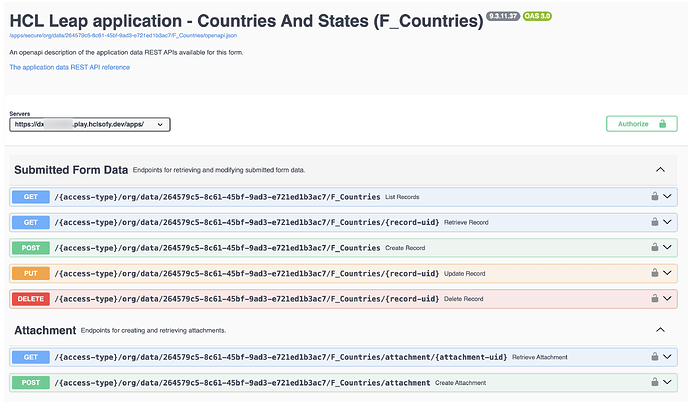Click the lock icon on List Records row
Viewport: 690px width, 405px height.
(654, 196)
